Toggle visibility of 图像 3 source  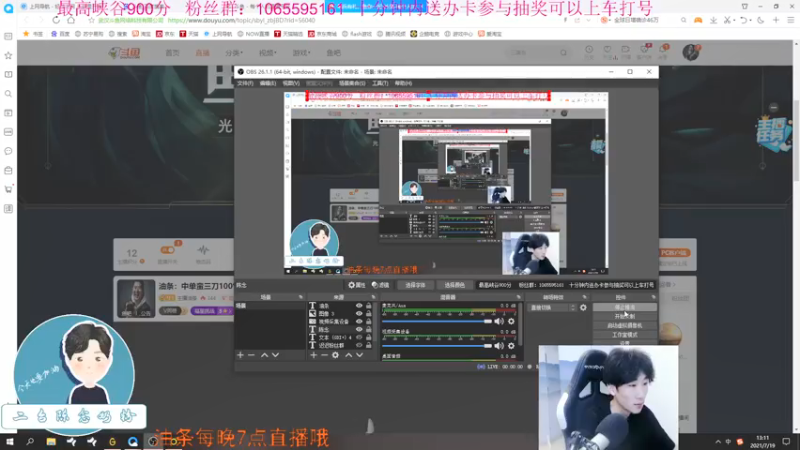coord(359,313)
